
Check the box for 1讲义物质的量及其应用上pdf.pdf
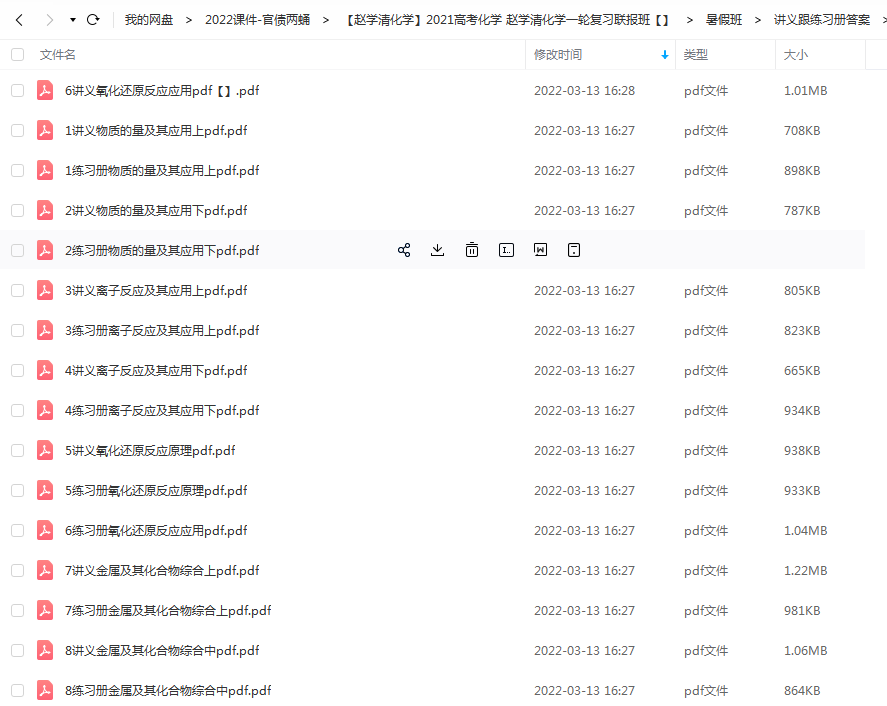pos(18,131)
